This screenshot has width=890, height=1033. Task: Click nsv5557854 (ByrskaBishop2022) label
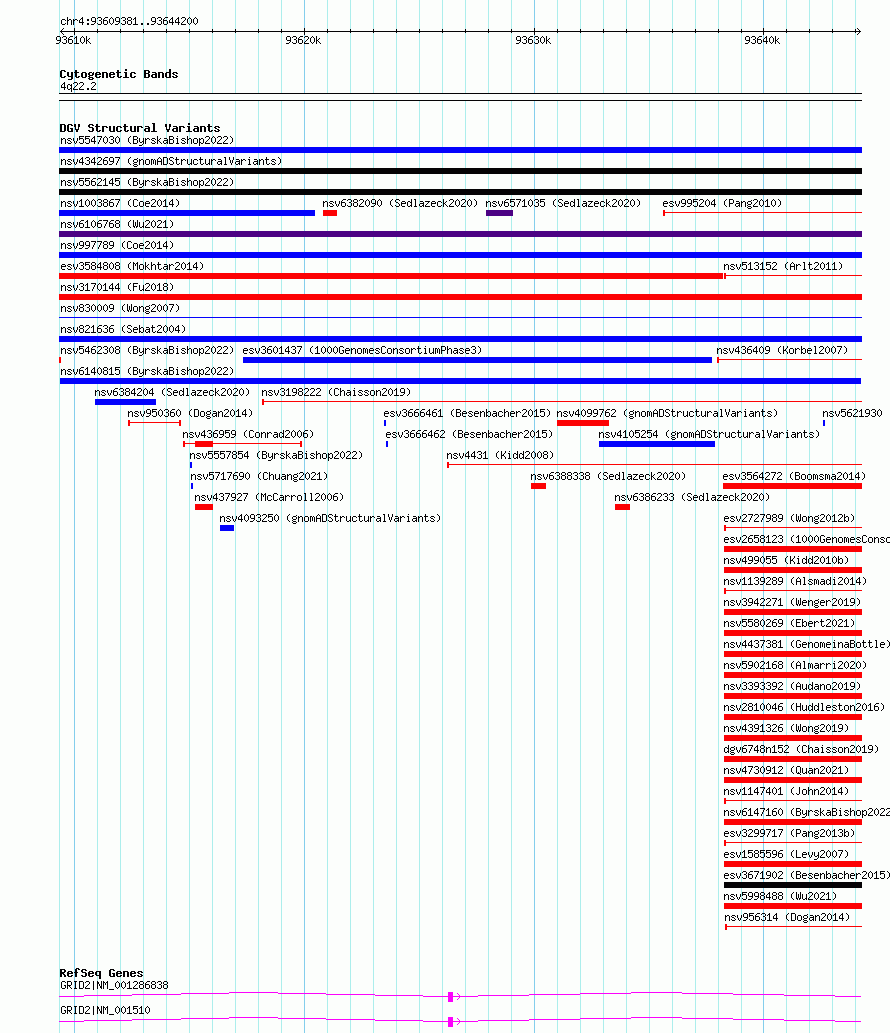tap(276, 457)
